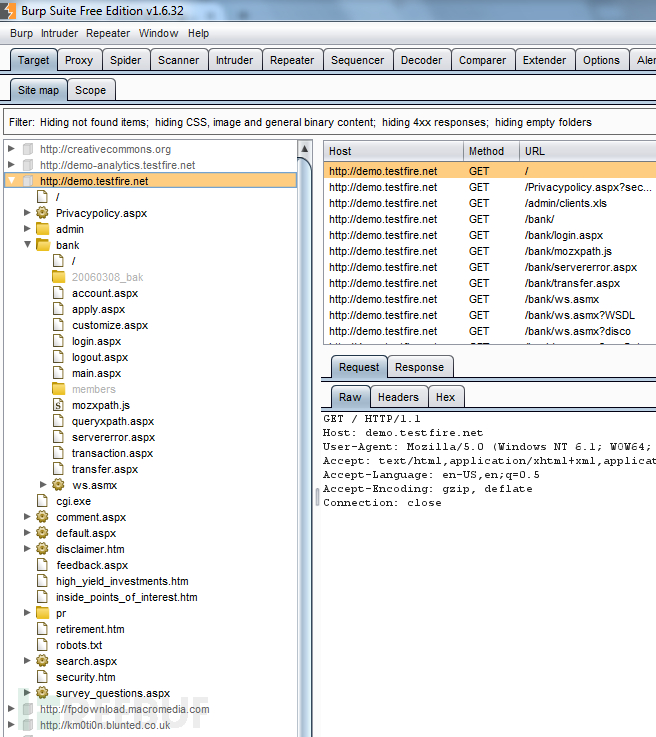Select inside_points_of_interest.htm in the tree
This screenshot has height=737, width=656.
coord(127,597)
